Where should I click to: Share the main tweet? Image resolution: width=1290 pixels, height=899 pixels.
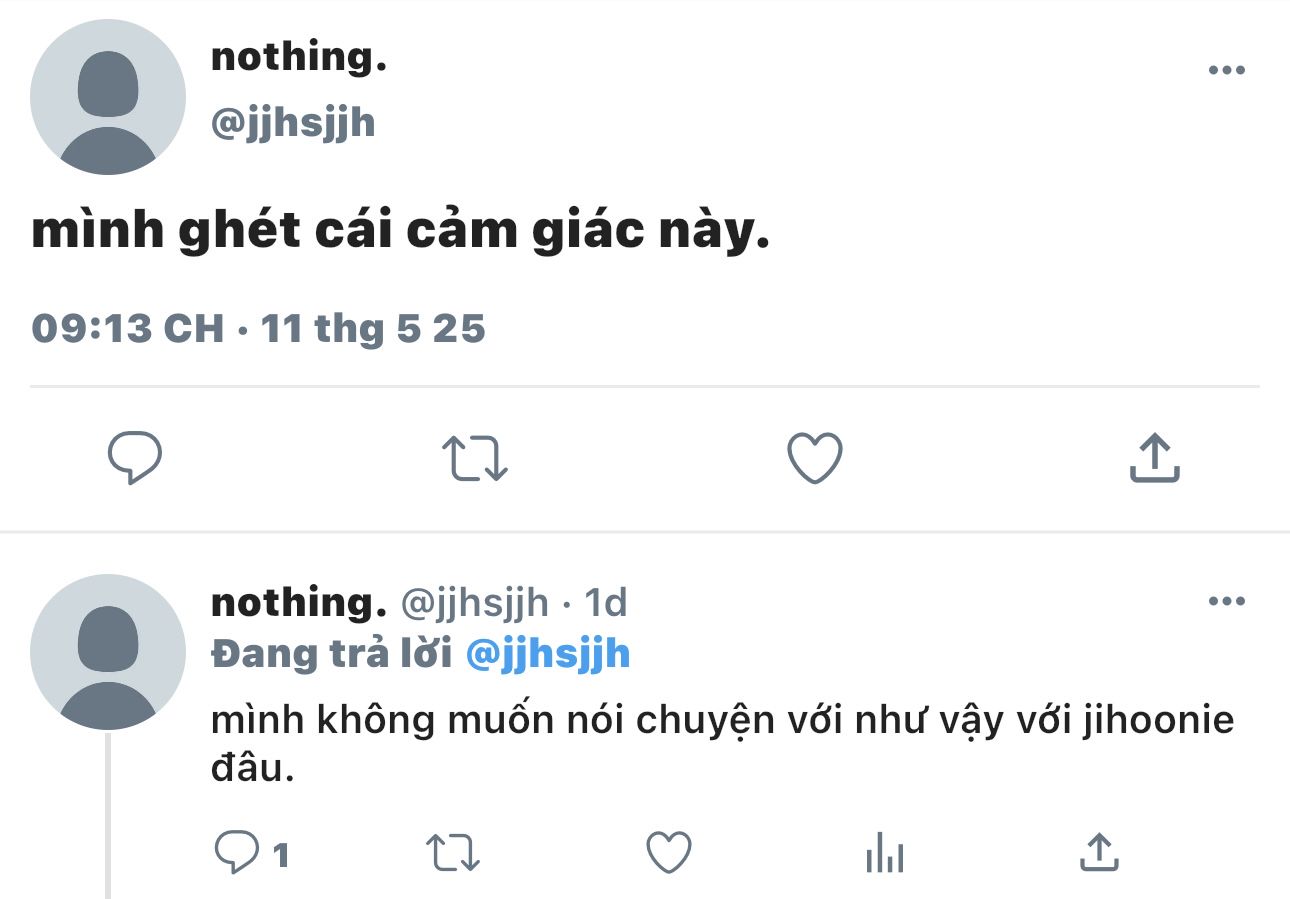[1155, 459]
